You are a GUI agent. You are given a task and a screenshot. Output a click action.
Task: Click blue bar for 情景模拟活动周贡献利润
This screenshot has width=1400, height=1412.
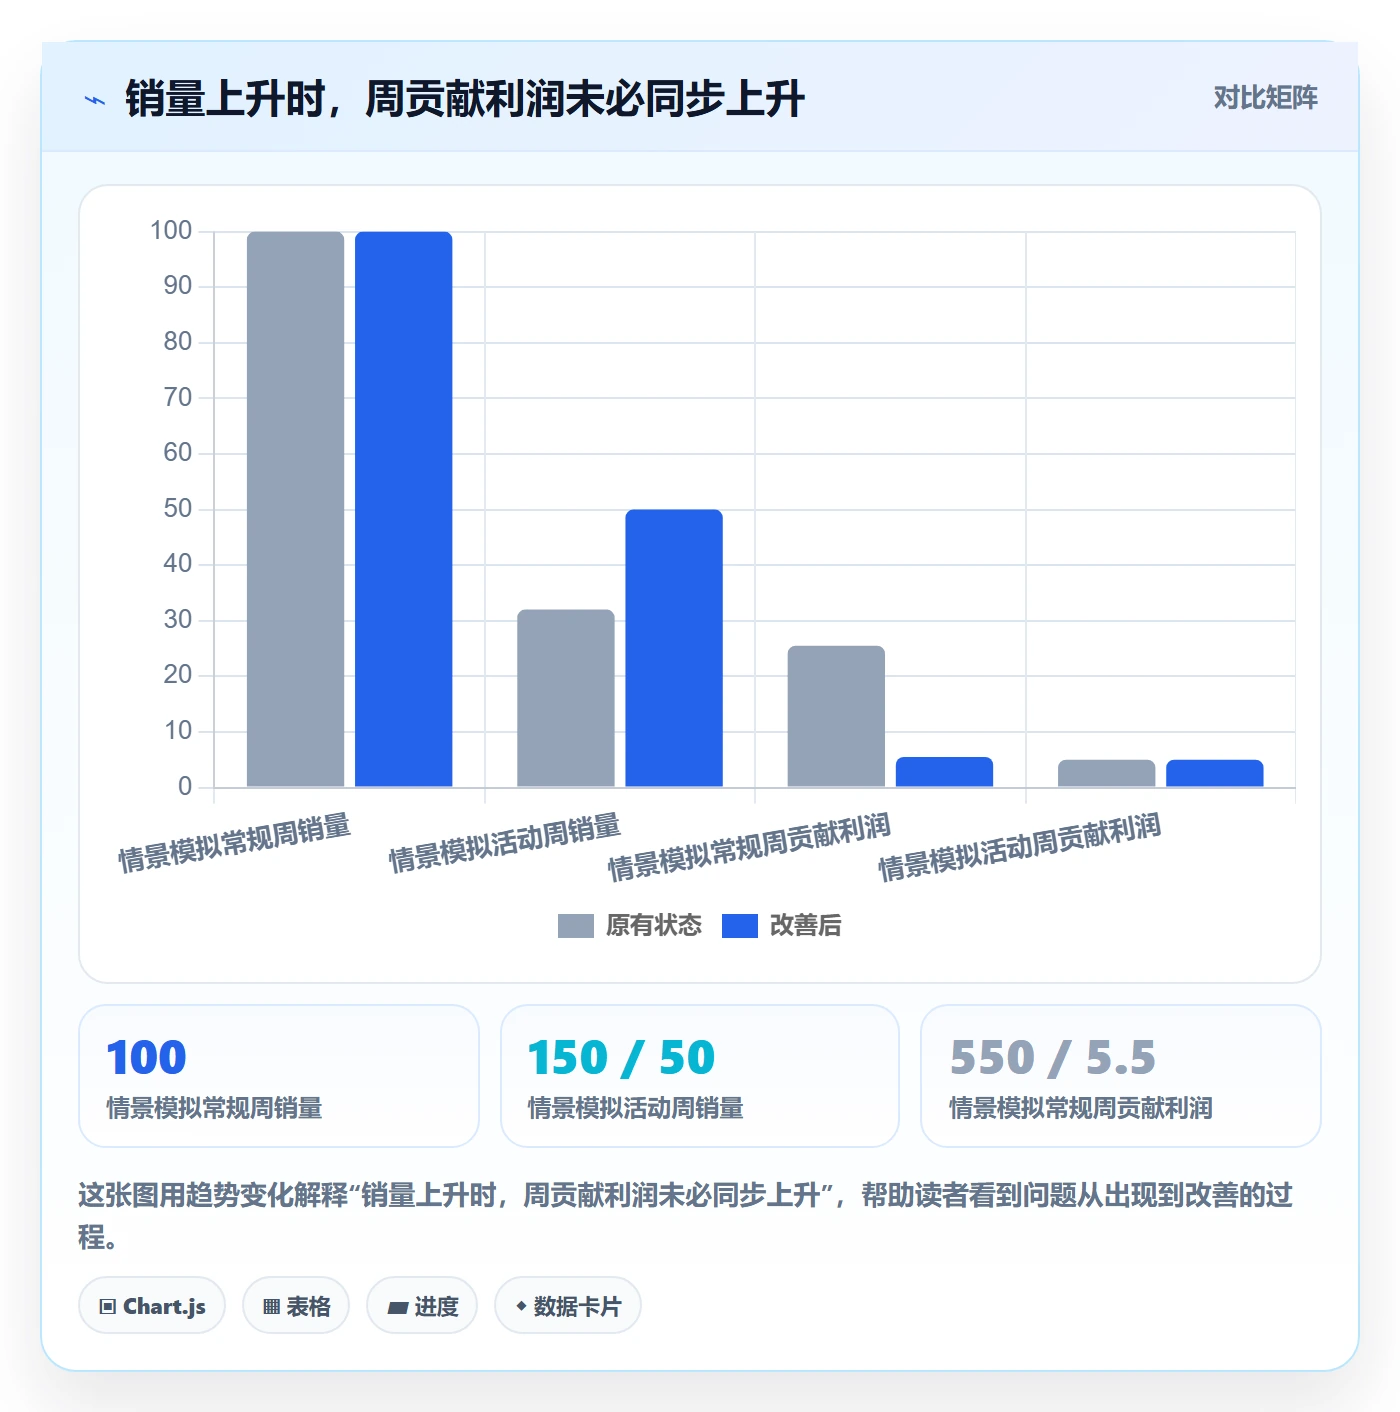point(1215,773)
